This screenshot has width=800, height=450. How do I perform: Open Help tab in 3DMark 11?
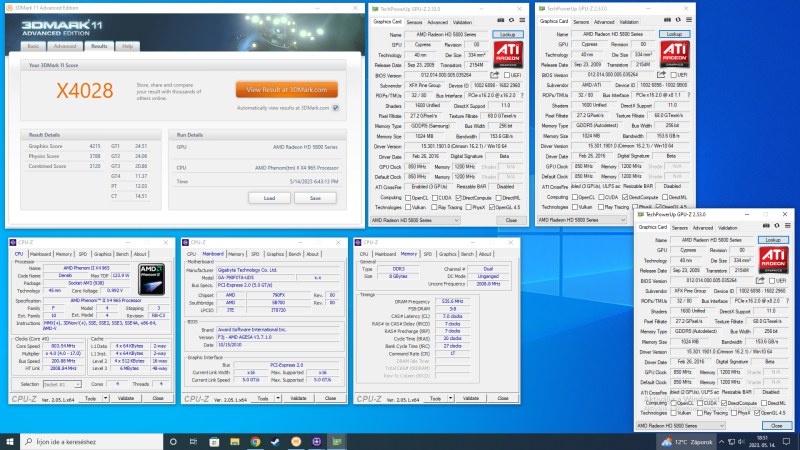128,46
